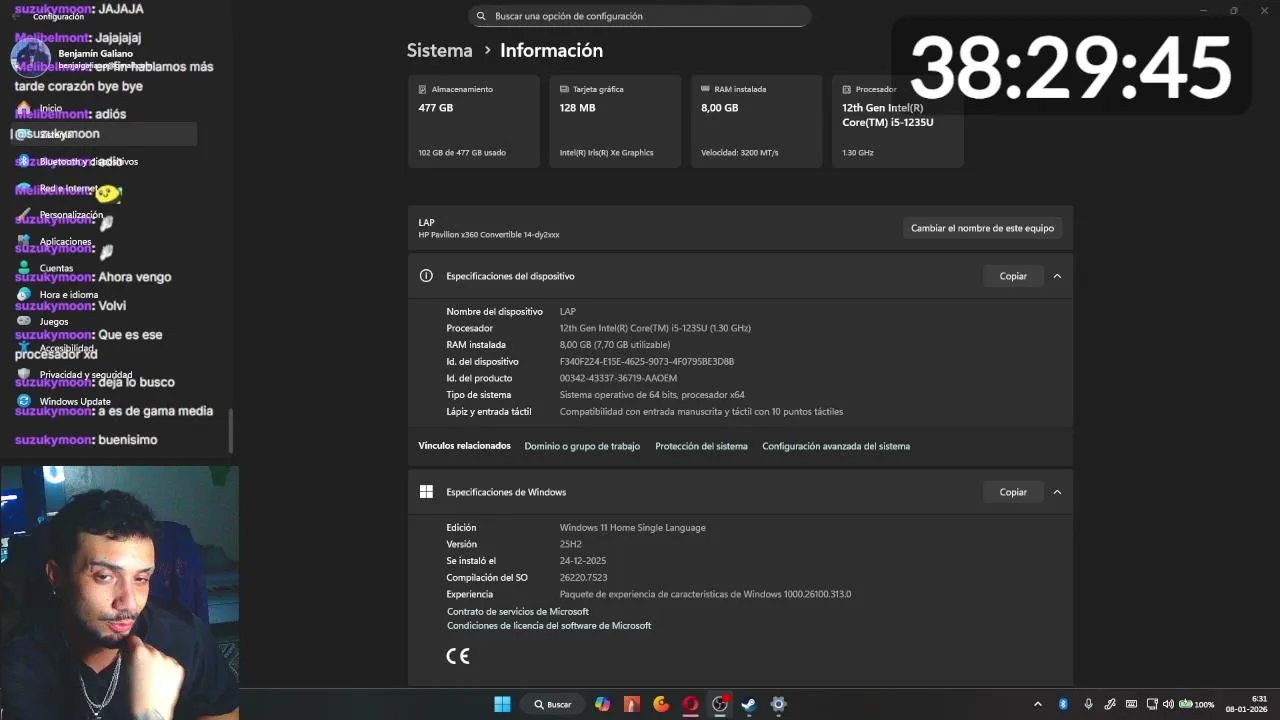Screen dimensions: 1280x720
Task: Focus the Buscar una opción de configuración field
Action: pos(639,16)
